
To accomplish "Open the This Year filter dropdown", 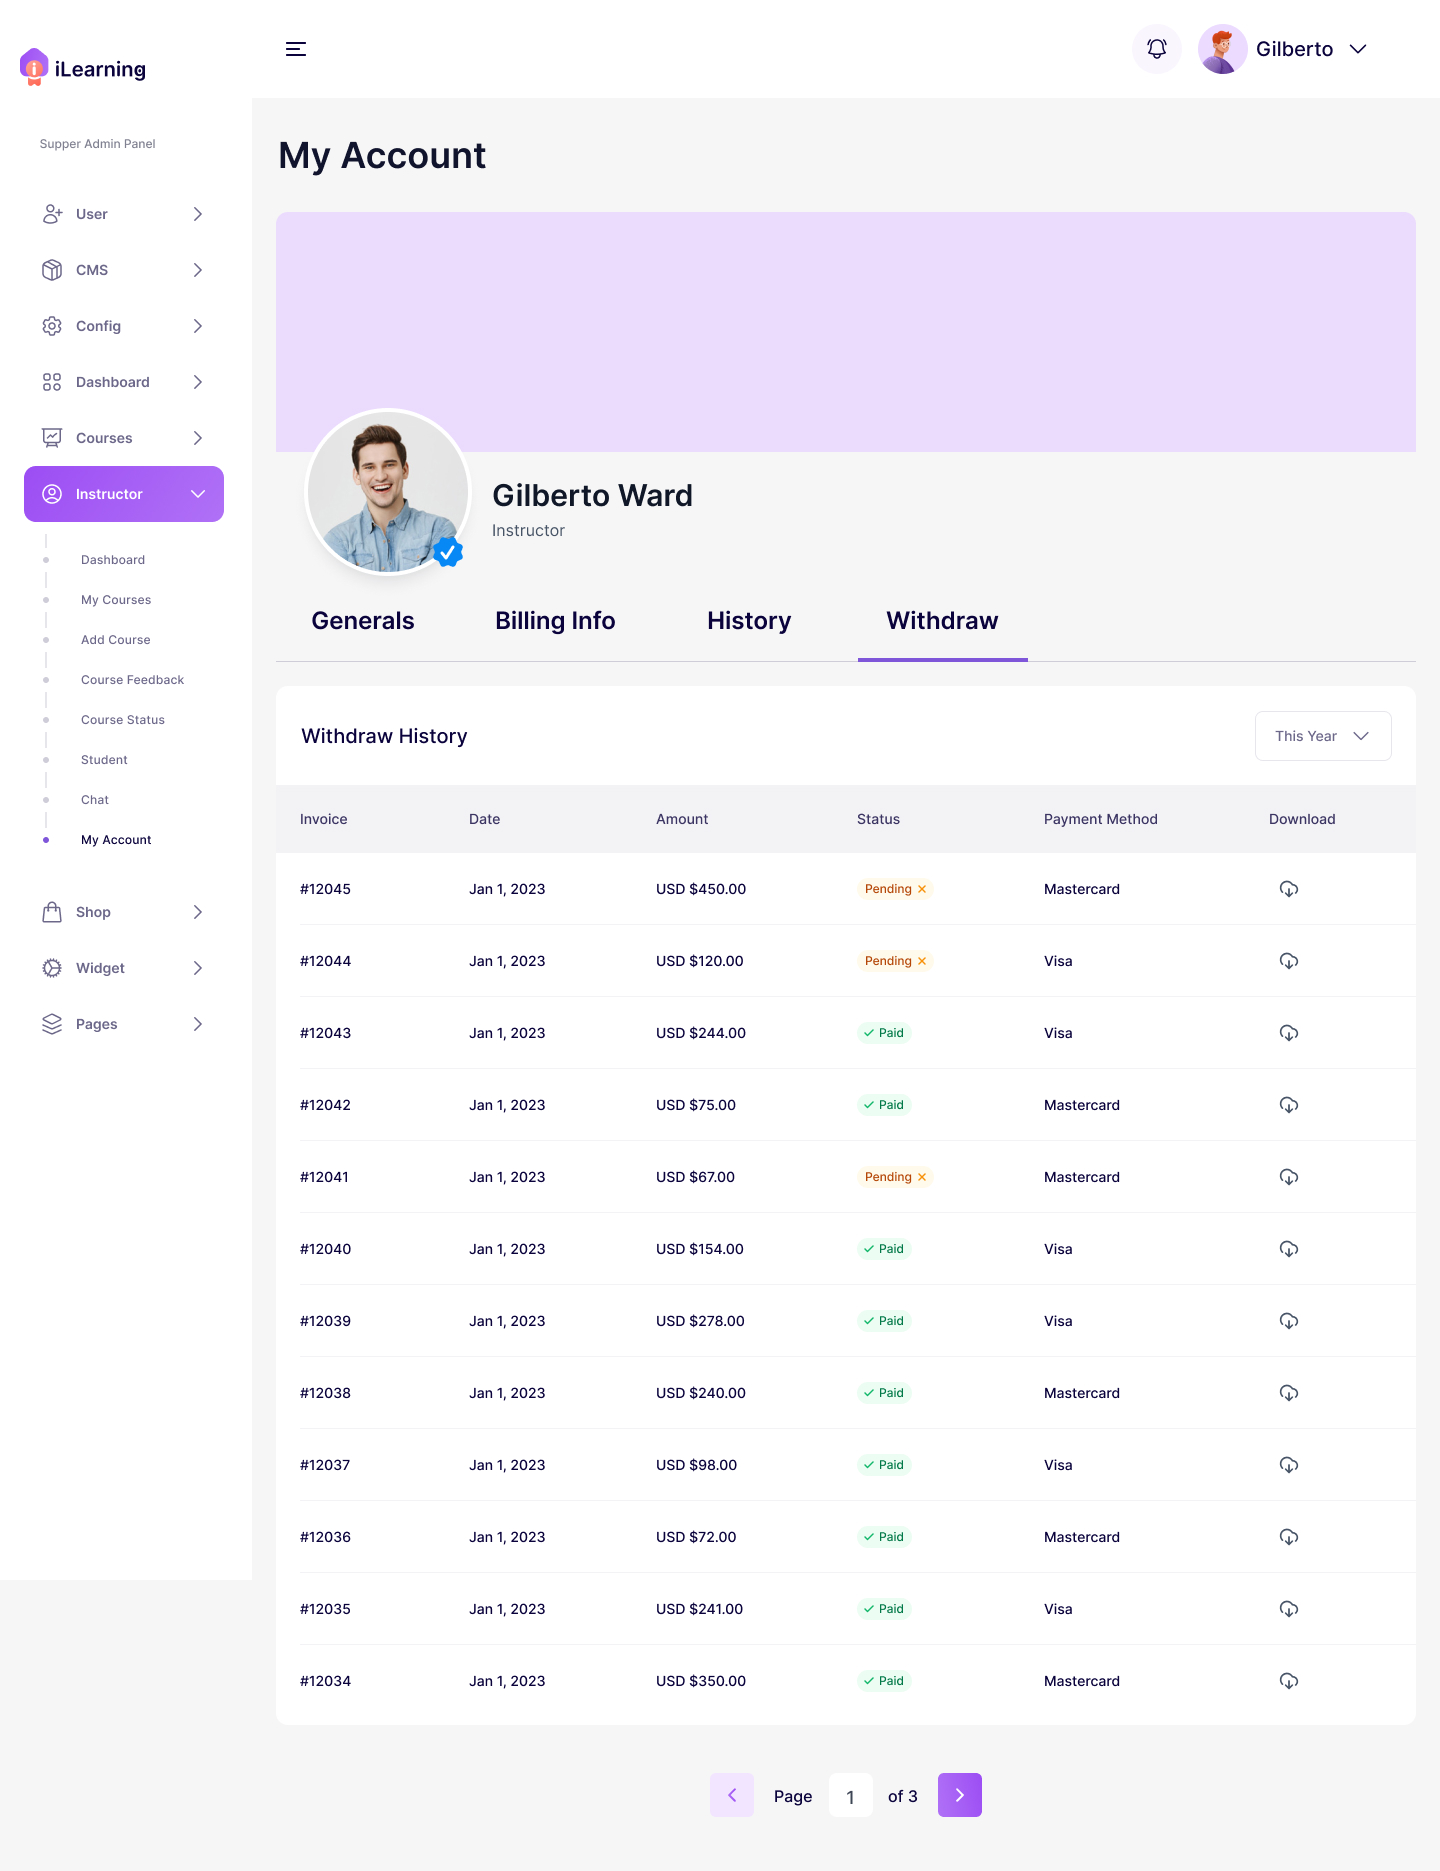I will (1323, 736).
